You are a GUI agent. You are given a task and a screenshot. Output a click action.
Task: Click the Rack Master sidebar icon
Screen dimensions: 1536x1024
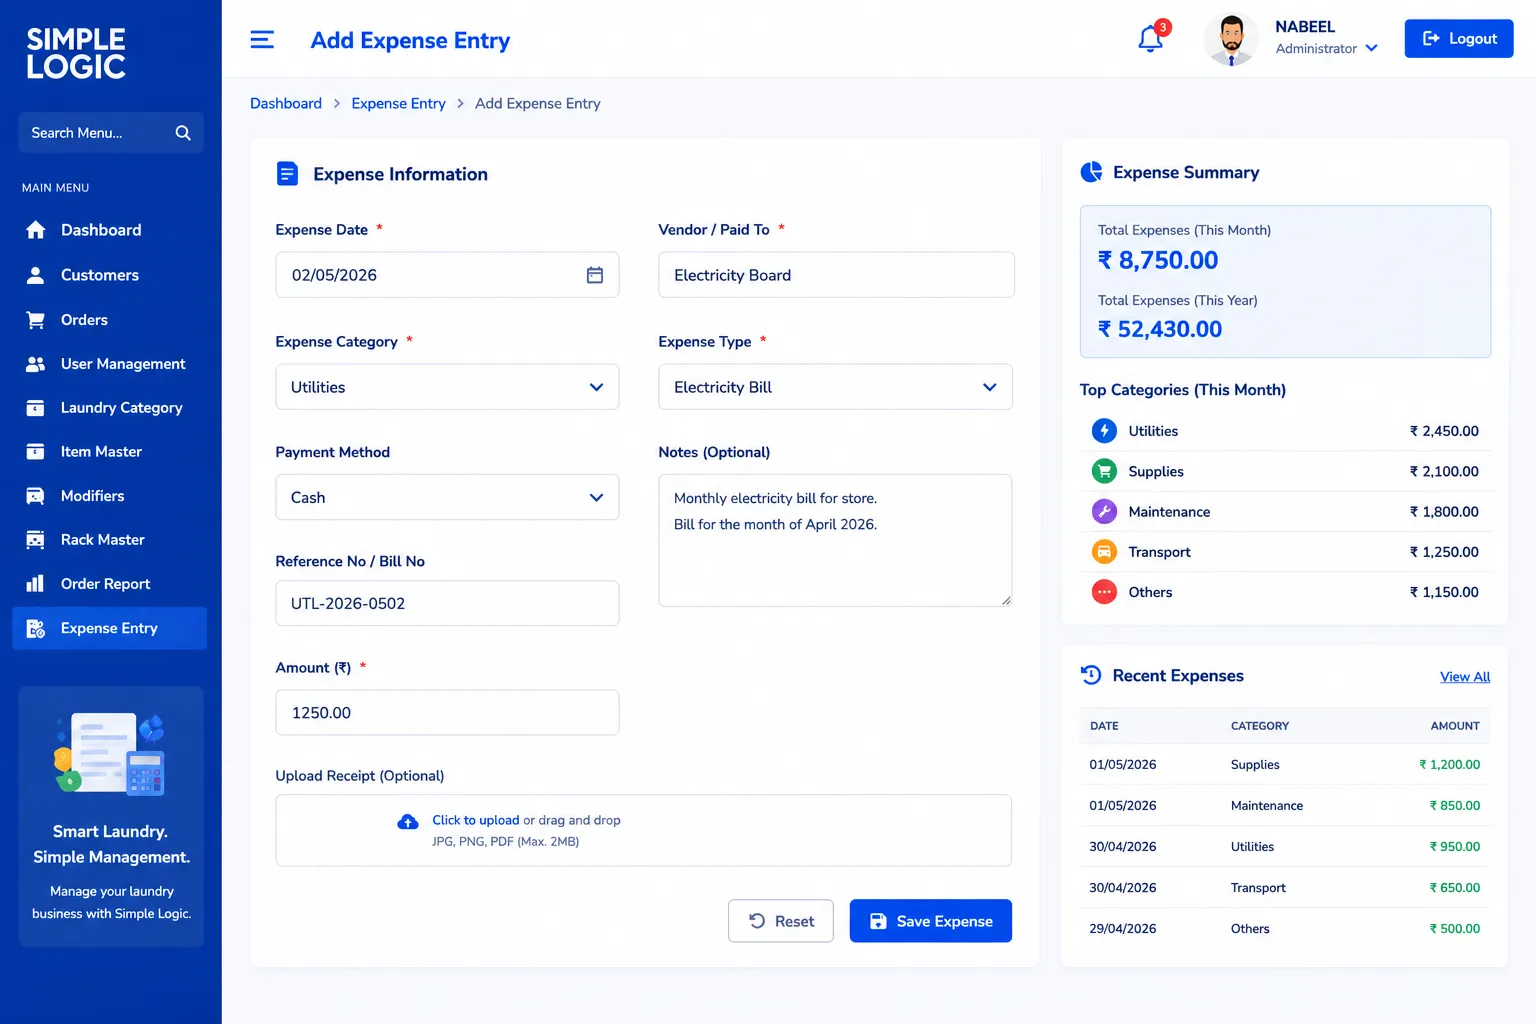[x=36, y=540]
